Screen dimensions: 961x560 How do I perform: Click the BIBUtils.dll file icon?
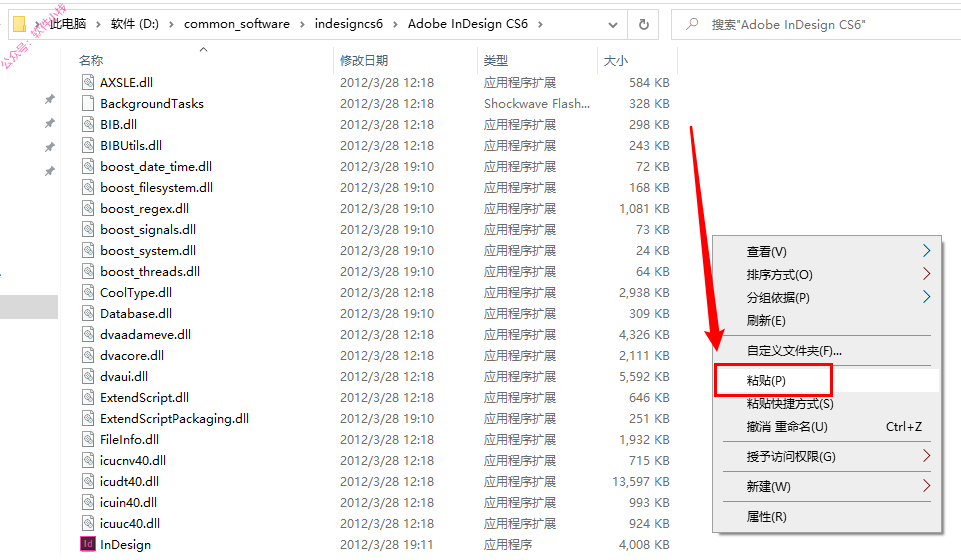coord(88,145)
